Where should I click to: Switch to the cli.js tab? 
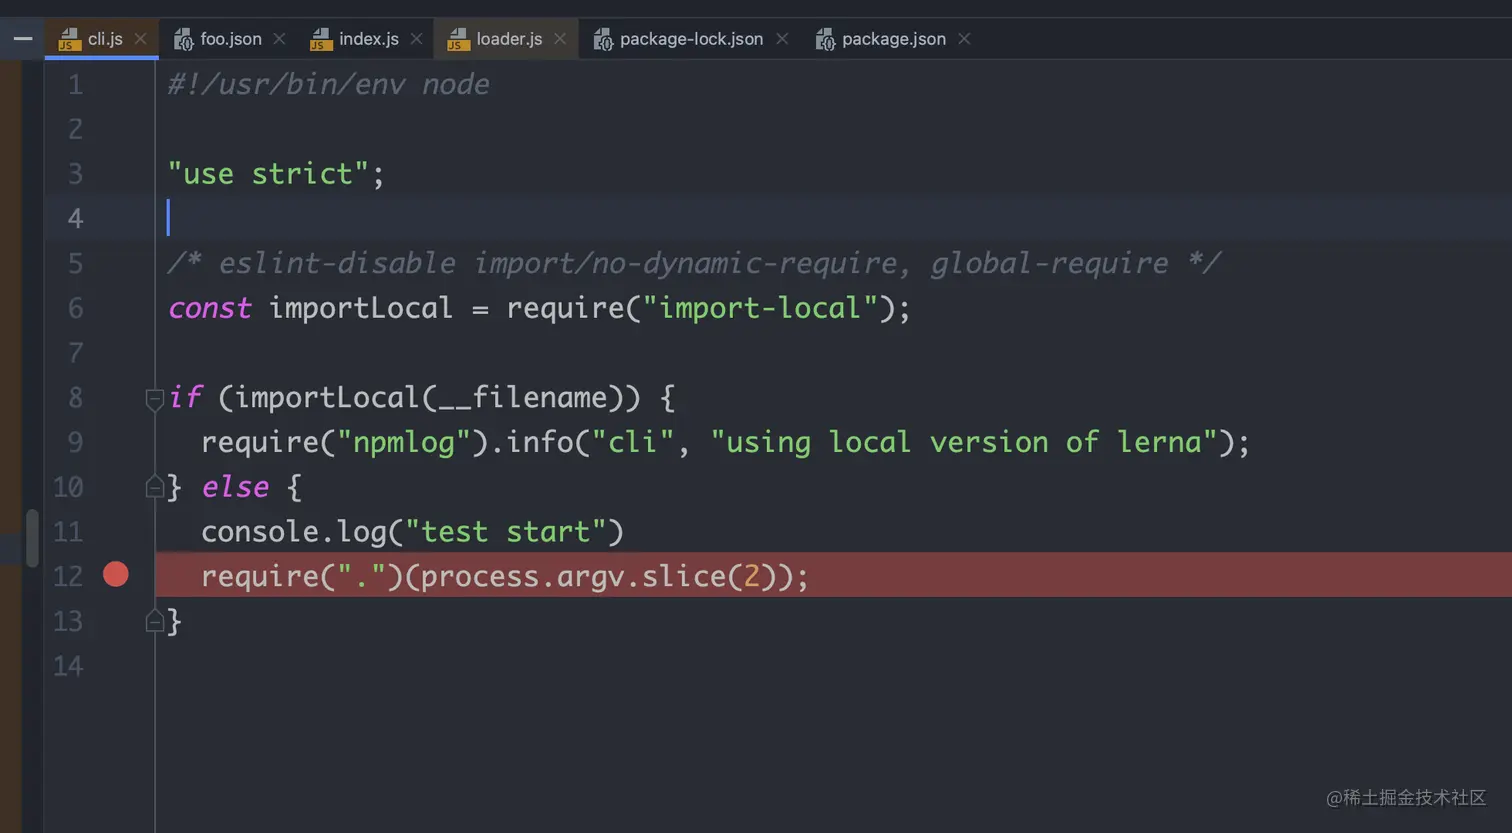tap(102, 39)
